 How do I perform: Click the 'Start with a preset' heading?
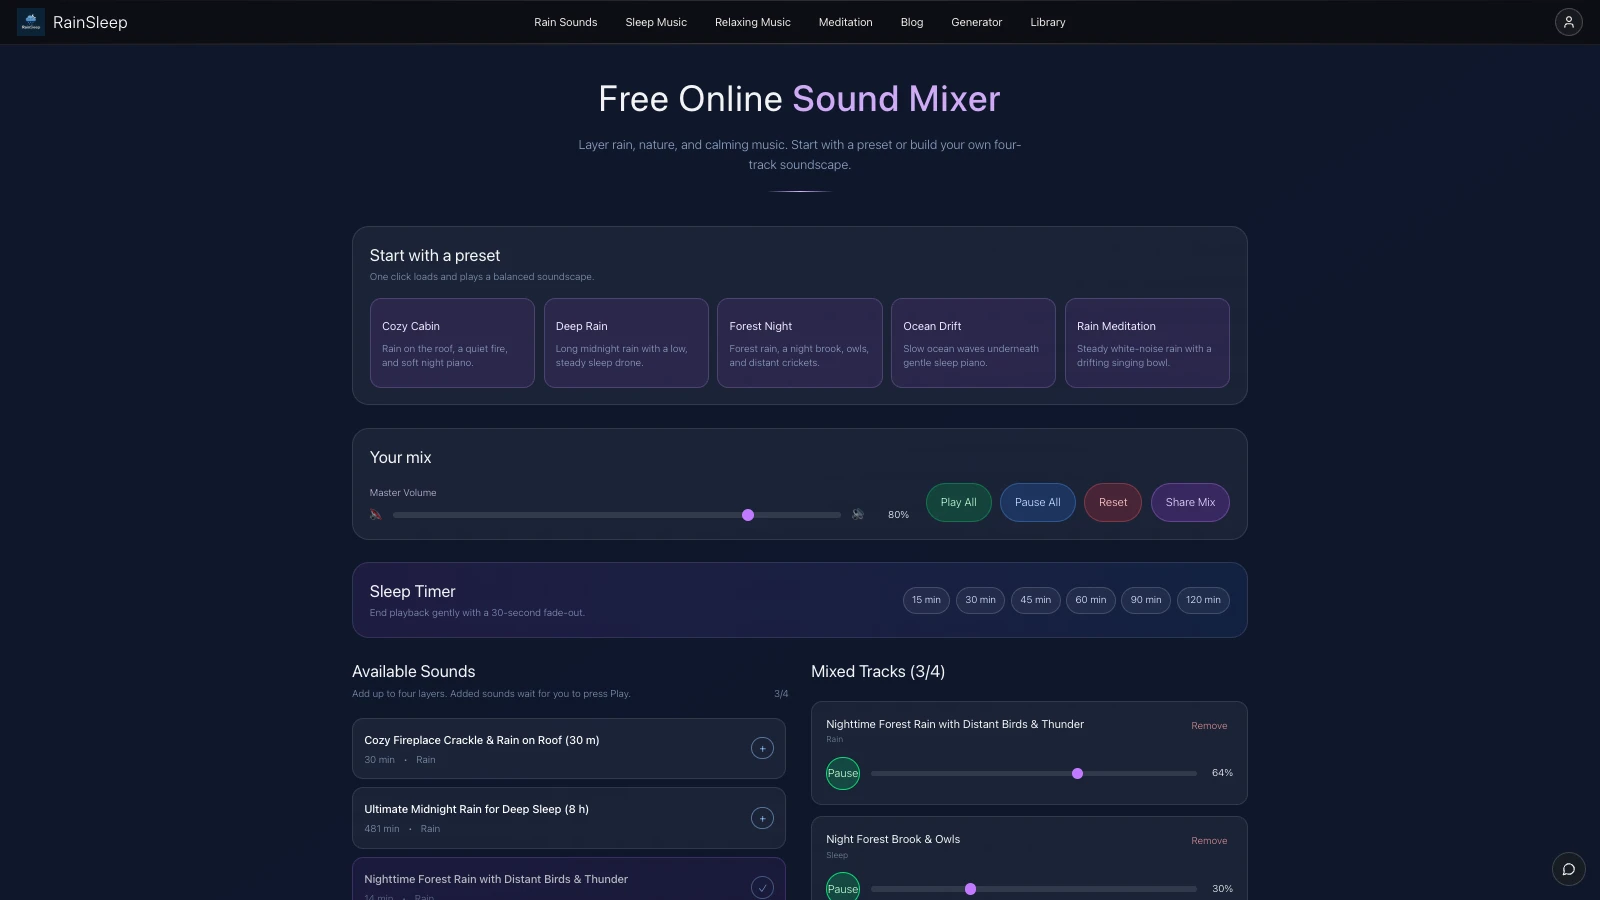point(435,256)
